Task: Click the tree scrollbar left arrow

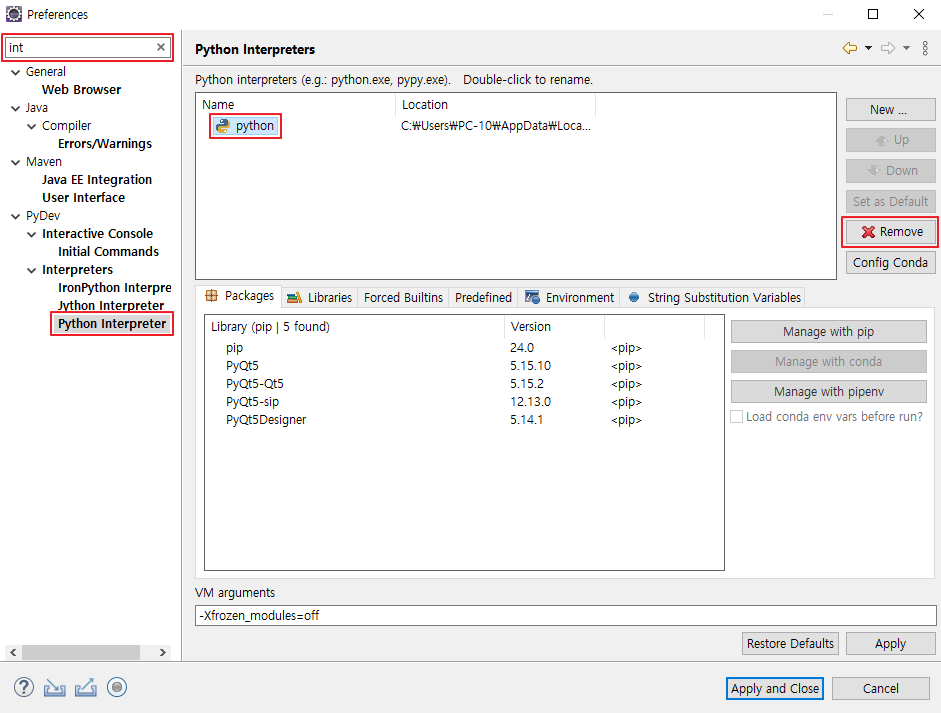Action: 13,652
